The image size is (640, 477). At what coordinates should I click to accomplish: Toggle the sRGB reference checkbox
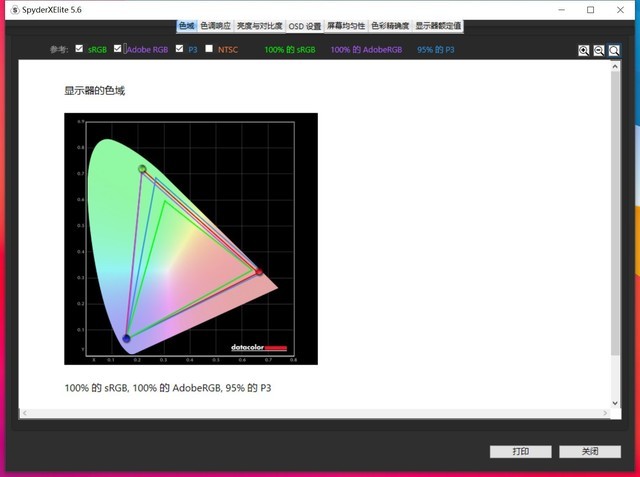tap(79, 49)
